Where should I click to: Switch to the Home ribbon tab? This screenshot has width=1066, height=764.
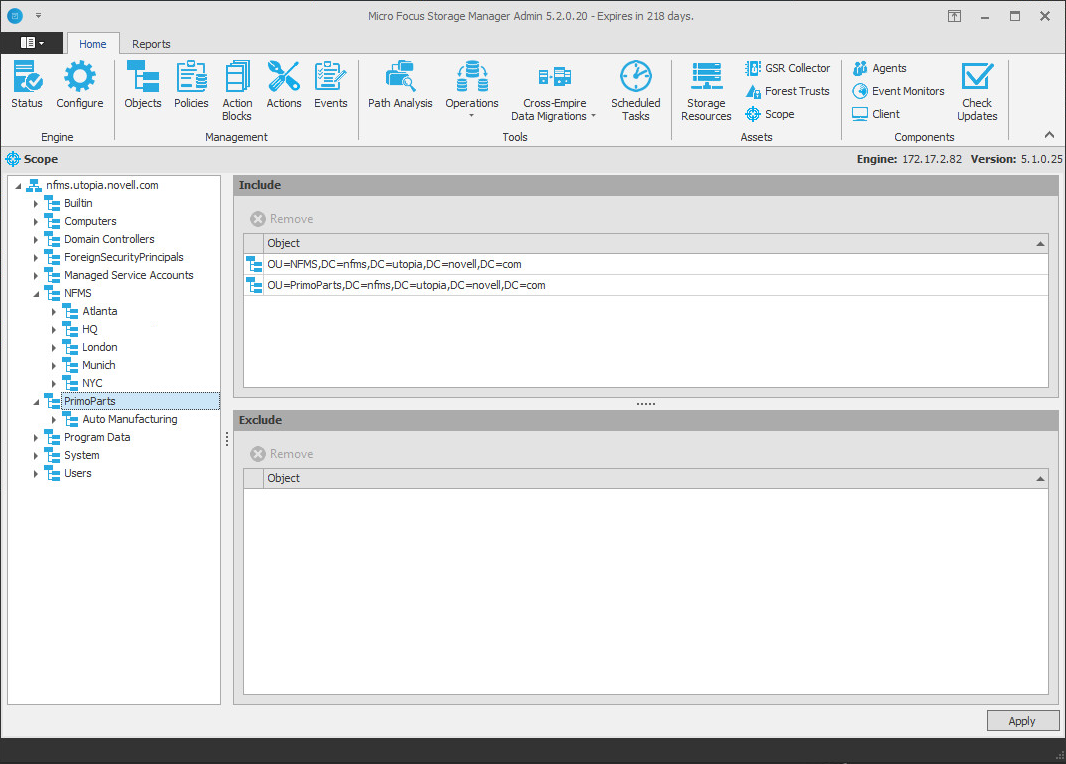click(x=92, y=44)
